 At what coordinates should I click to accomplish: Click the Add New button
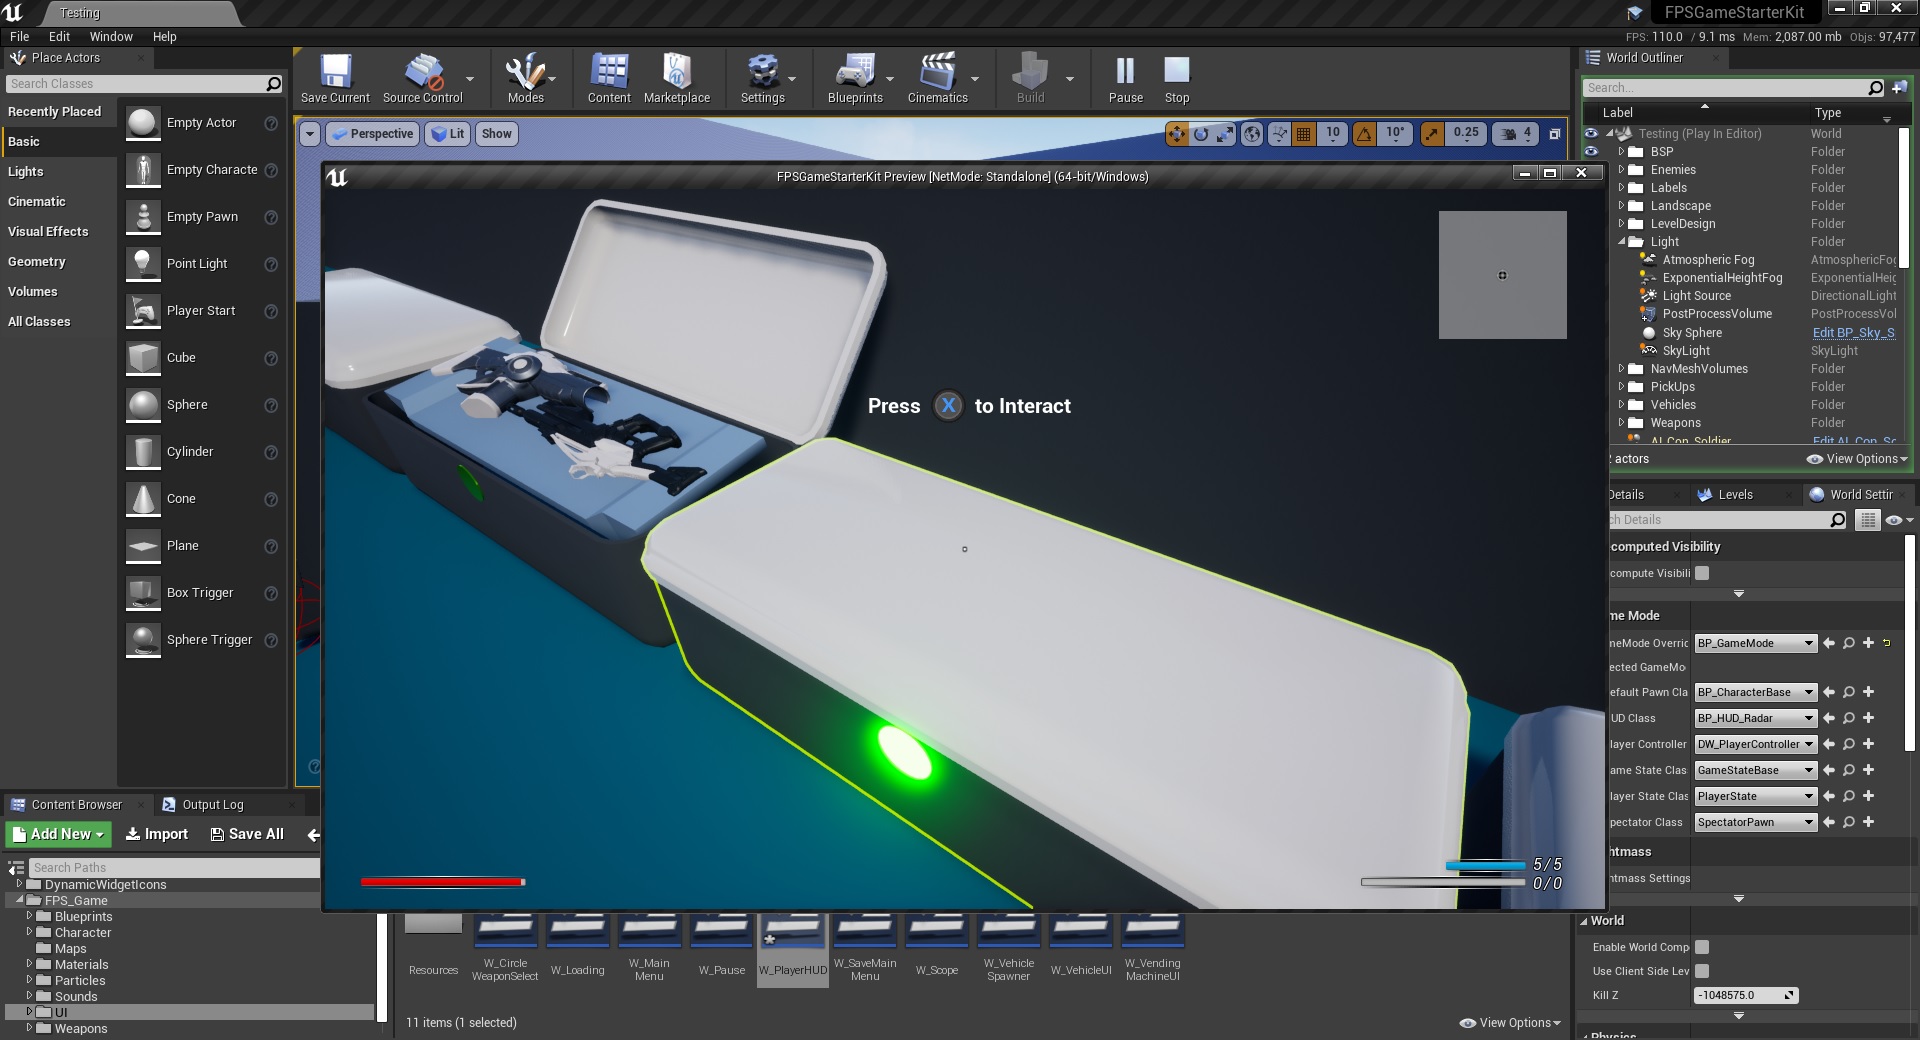[58, 834]
